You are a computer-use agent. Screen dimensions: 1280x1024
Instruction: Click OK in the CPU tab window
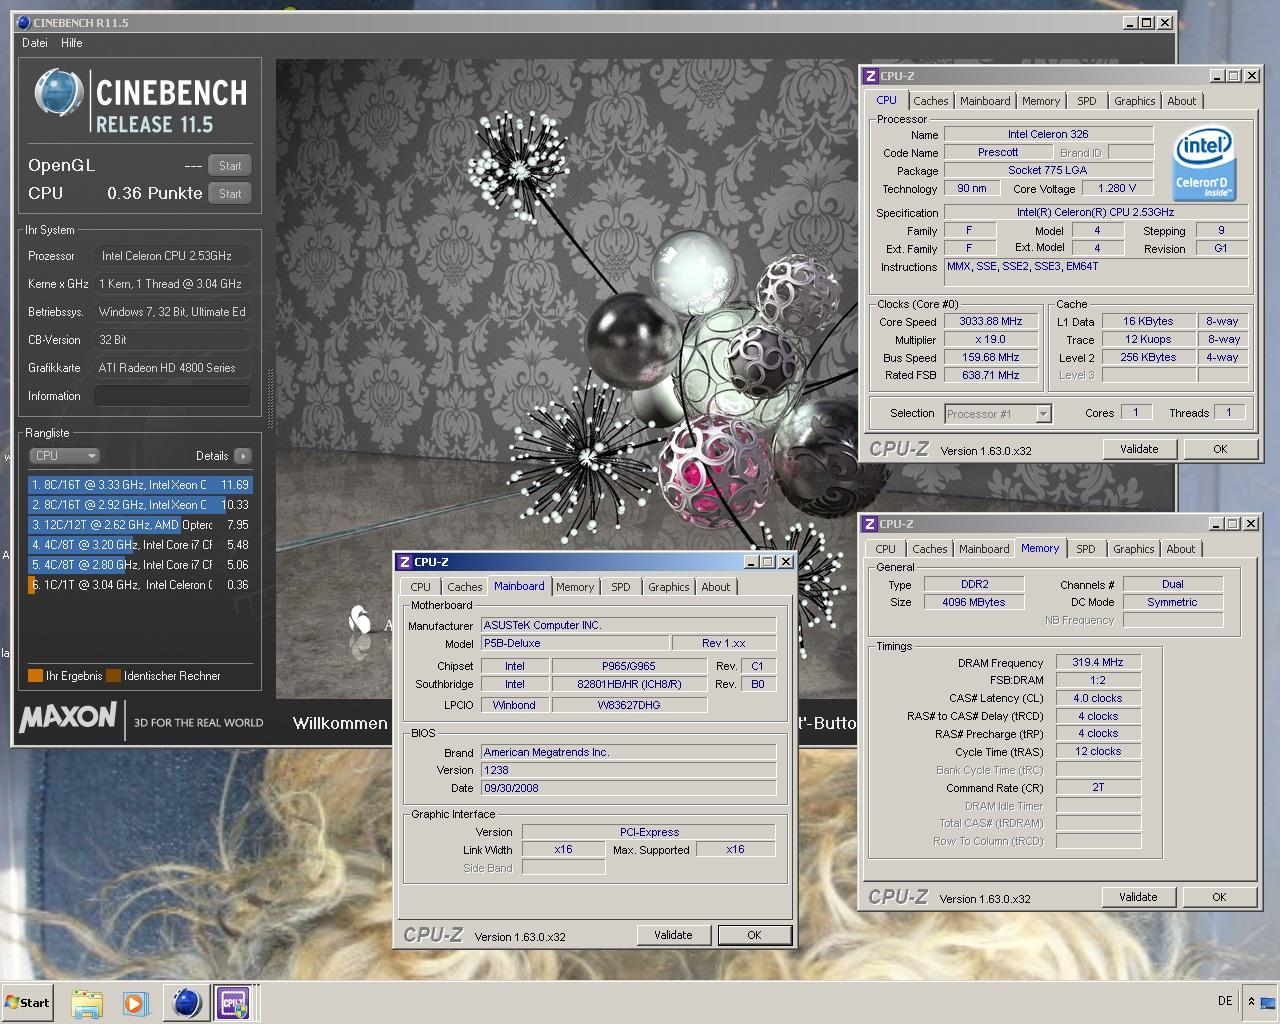[1220, 449]
